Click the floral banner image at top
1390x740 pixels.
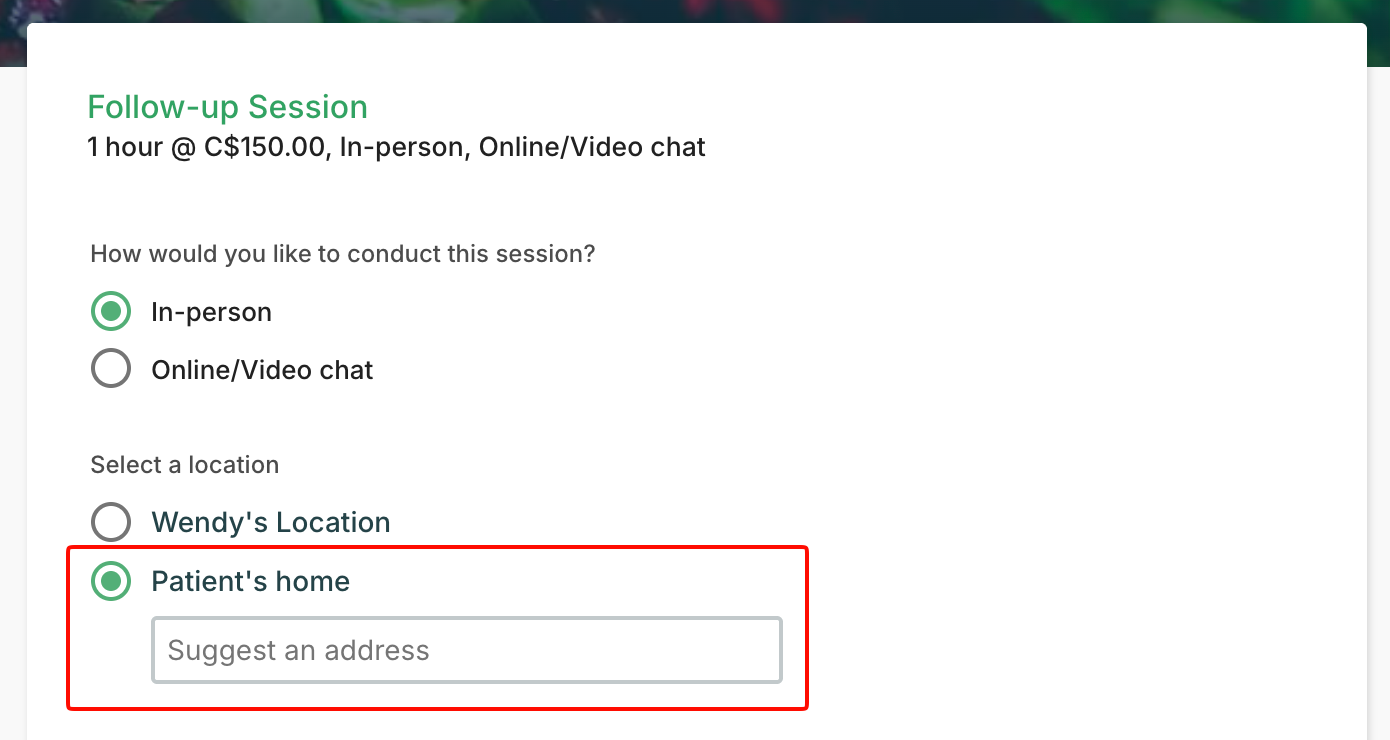pos(695,12)
